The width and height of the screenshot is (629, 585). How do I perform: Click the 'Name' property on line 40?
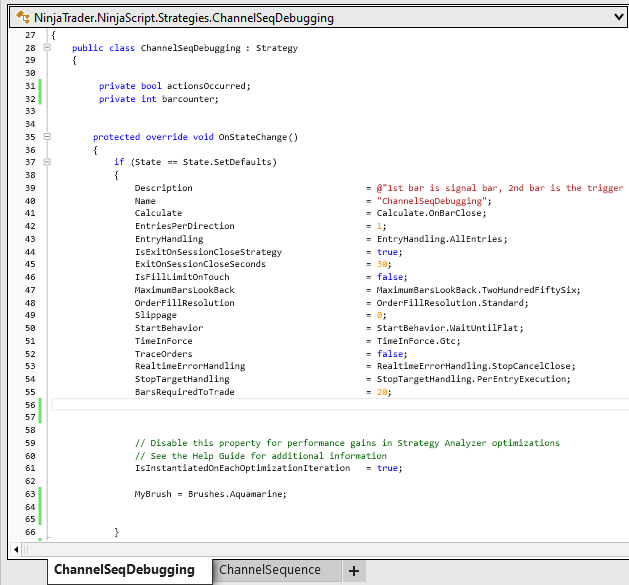(x=145, y=201)
